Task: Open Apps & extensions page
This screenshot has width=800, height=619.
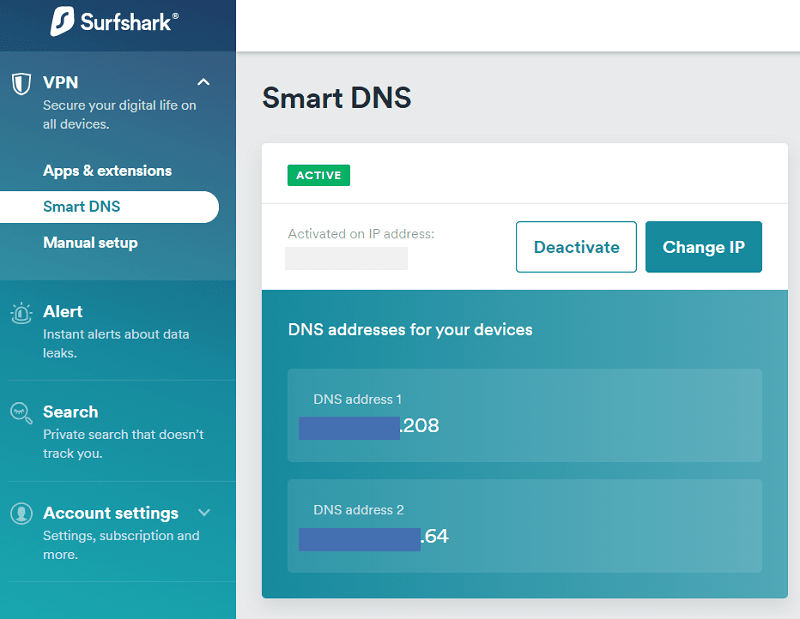Action: [107, 170]
